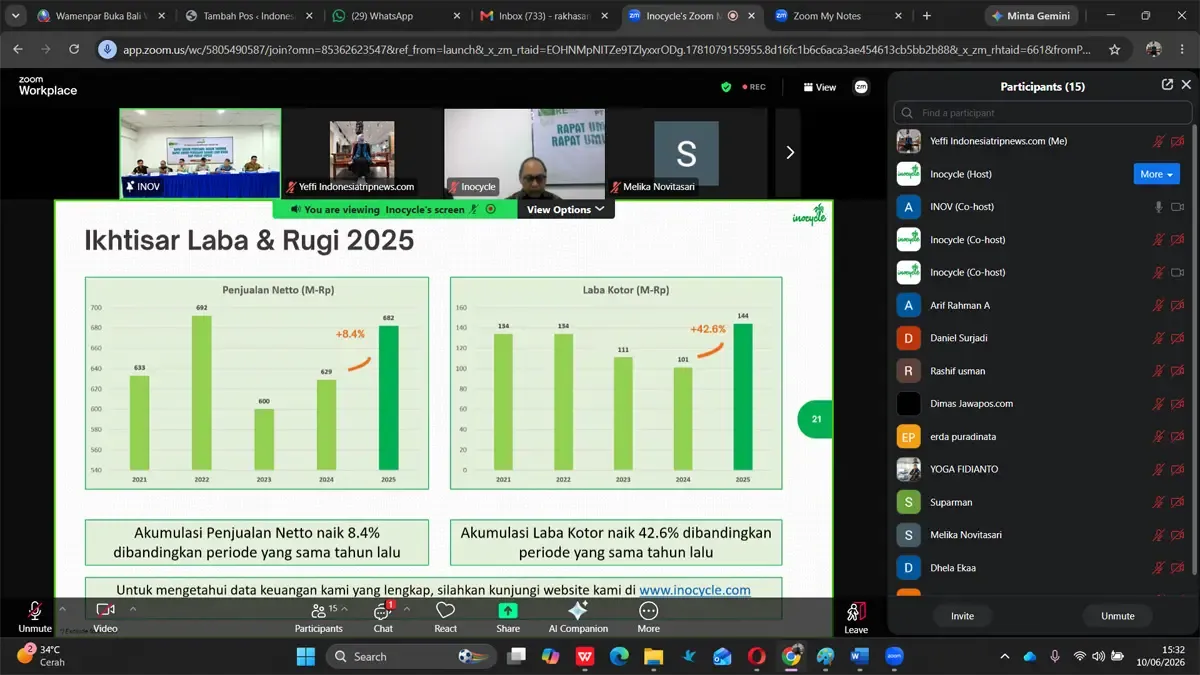
Task: Select Melika Novitasari video tile
Action: click(686, 152)
